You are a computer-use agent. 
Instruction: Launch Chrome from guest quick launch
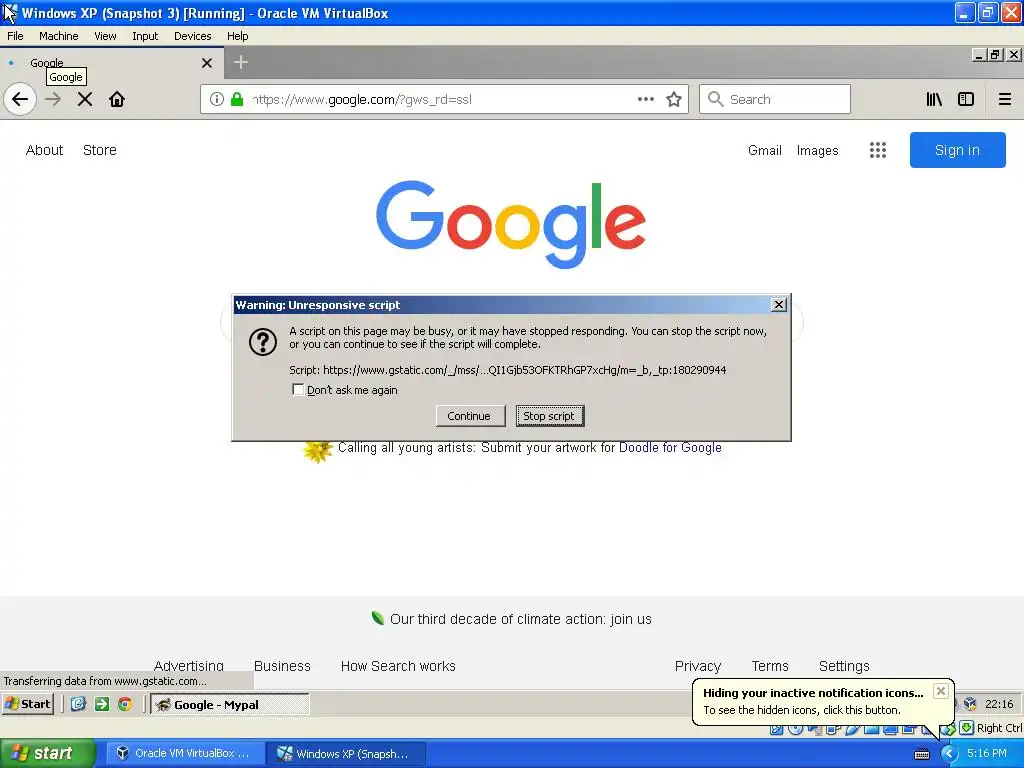125,704
